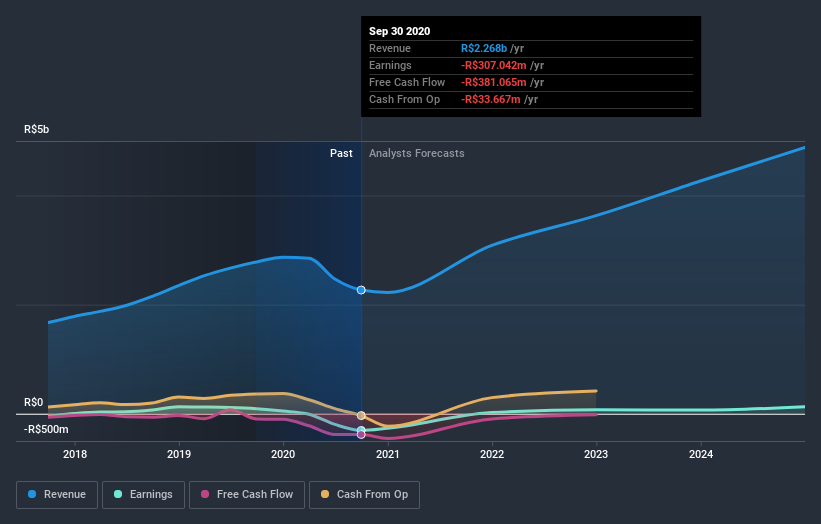The height and width of the screenshot is (524, 821).
Task: Click the -R$381.065m free cash flow value
Action: coord(494,82)
